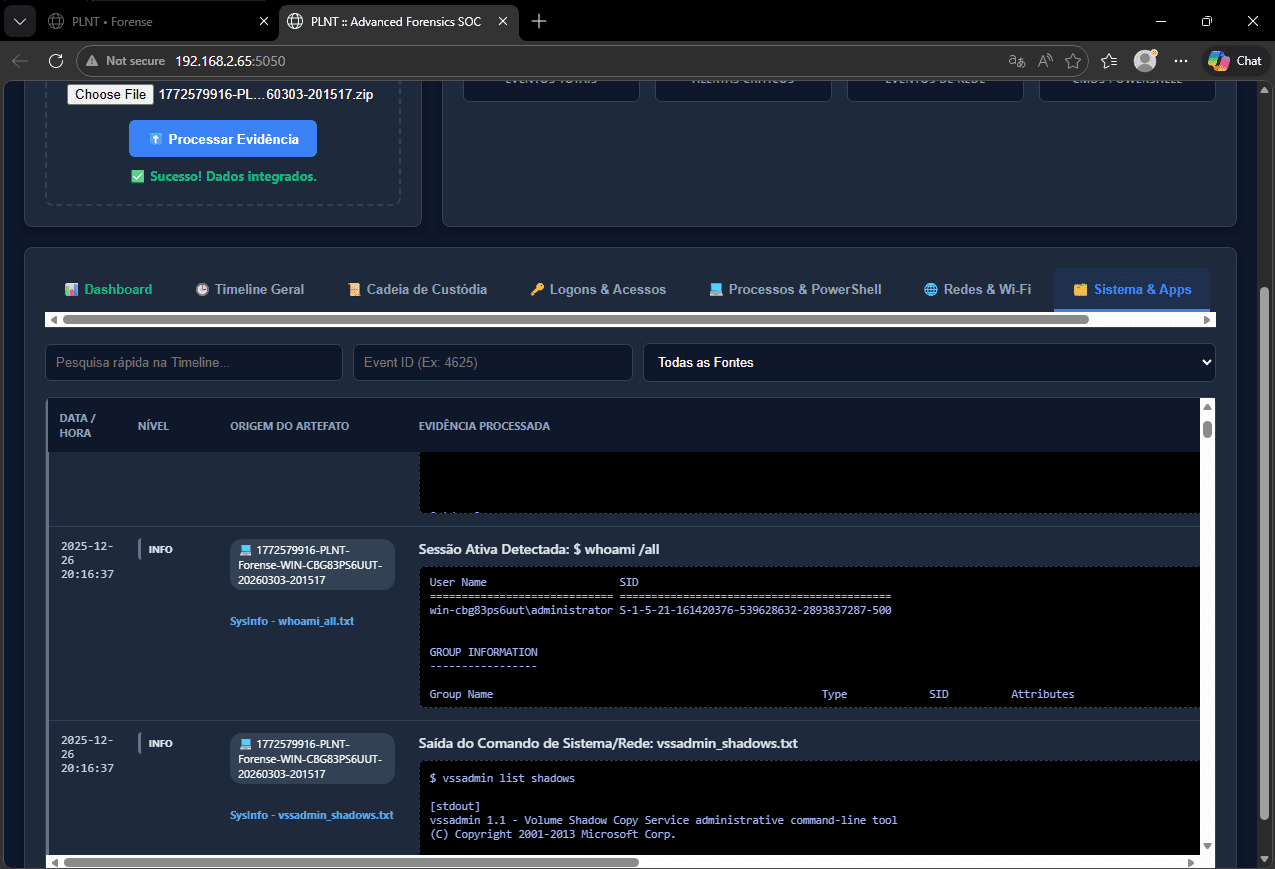The image size is (1275, 869).
Task: Open a new browser tab
Action: pos(539,21)
